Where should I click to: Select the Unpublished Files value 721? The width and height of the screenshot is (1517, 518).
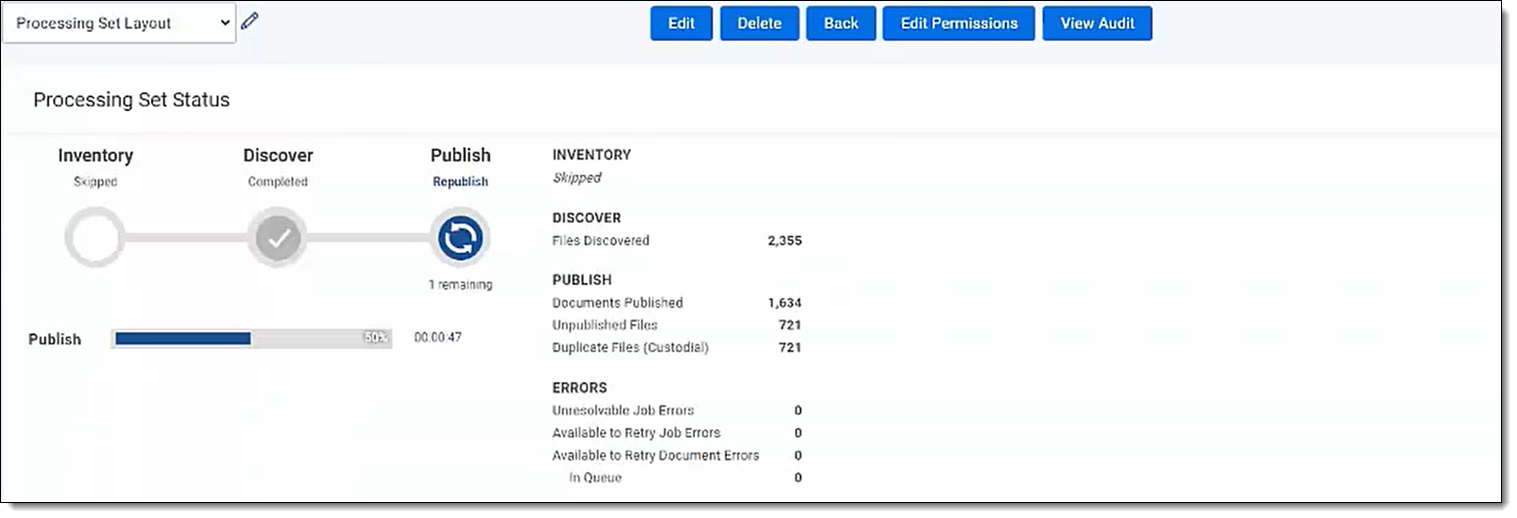coord(790,325)
